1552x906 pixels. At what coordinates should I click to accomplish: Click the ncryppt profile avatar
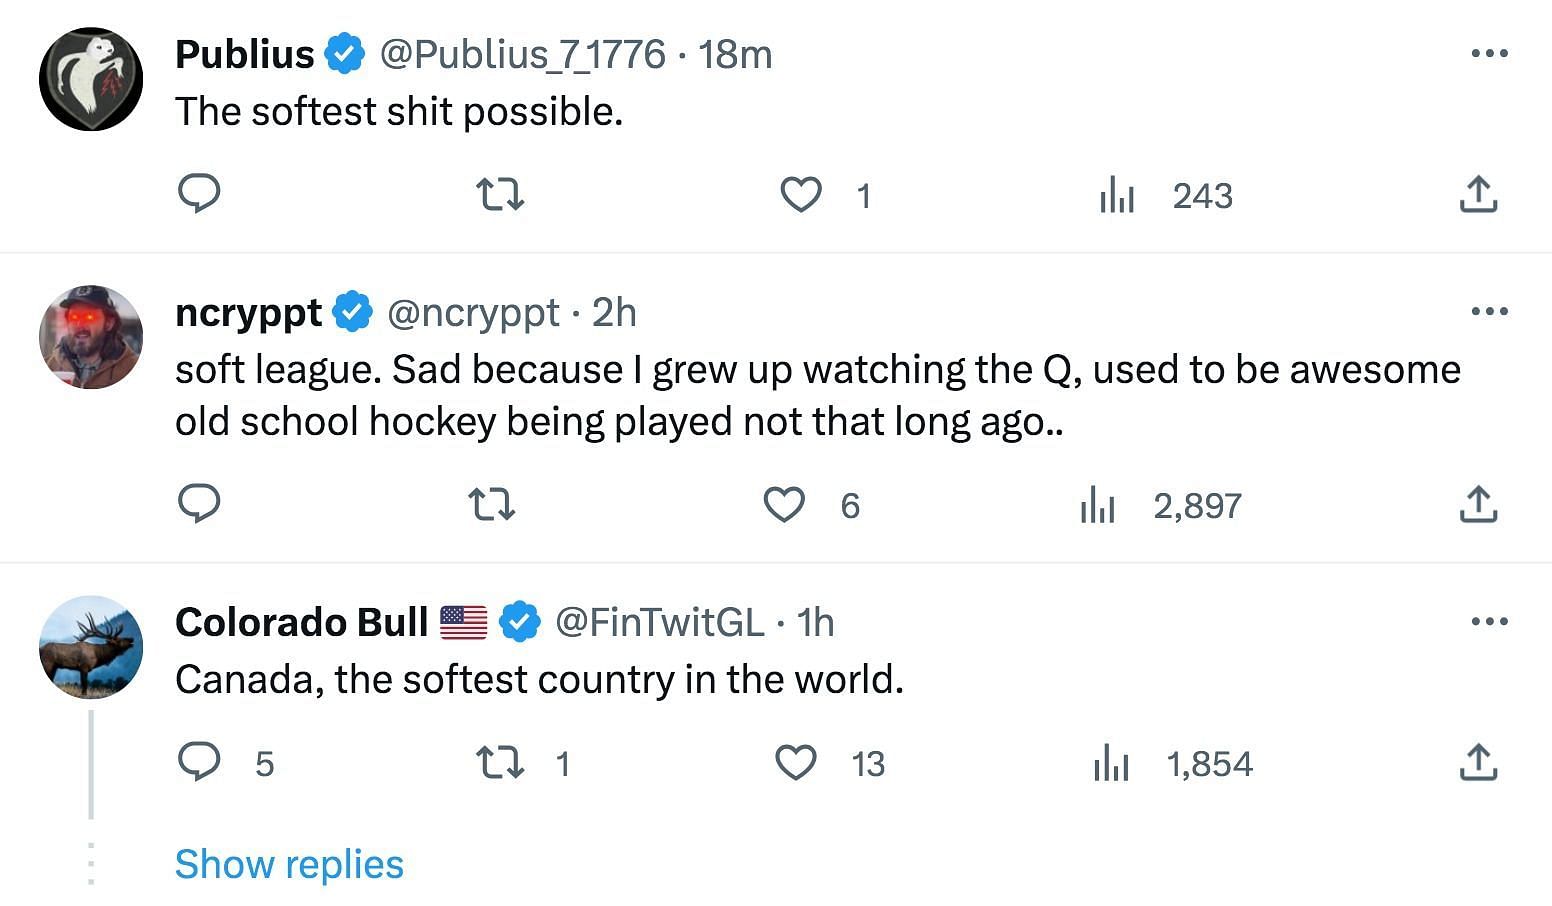(x=91, y=337)
